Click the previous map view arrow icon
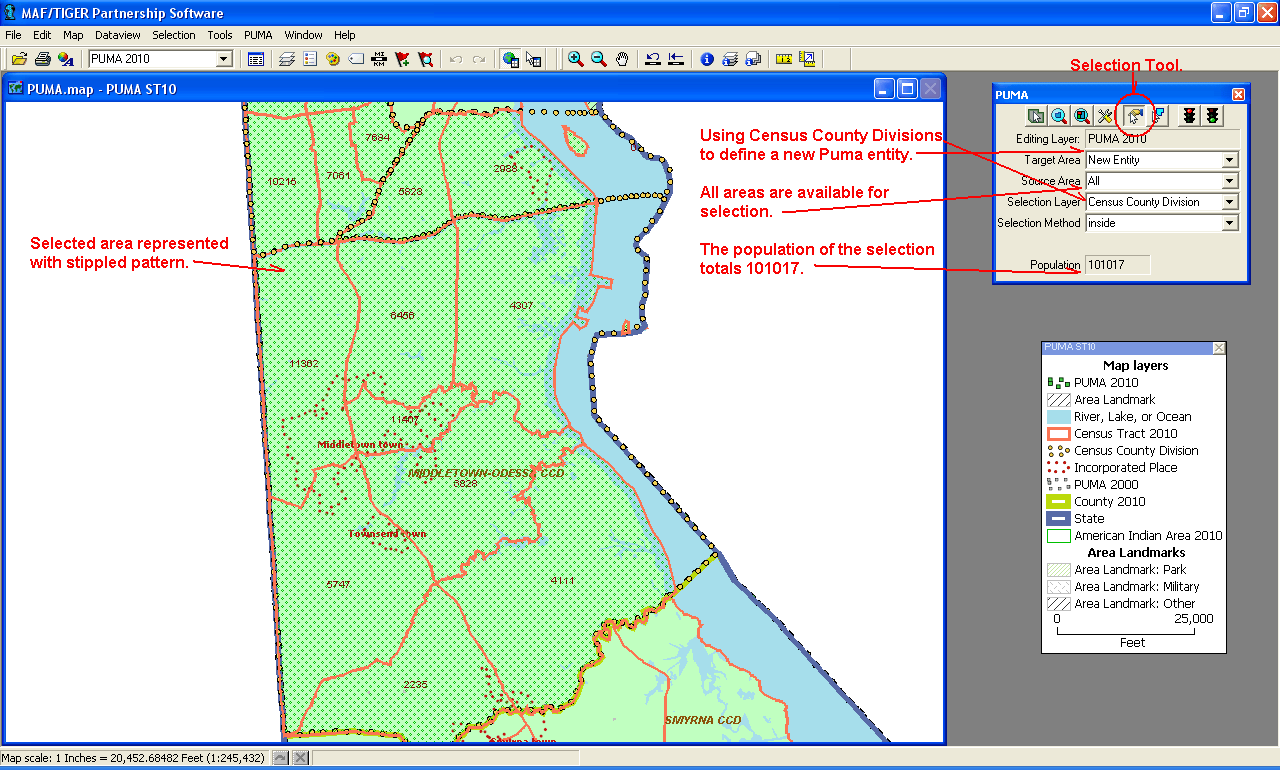 pos(653,59)
